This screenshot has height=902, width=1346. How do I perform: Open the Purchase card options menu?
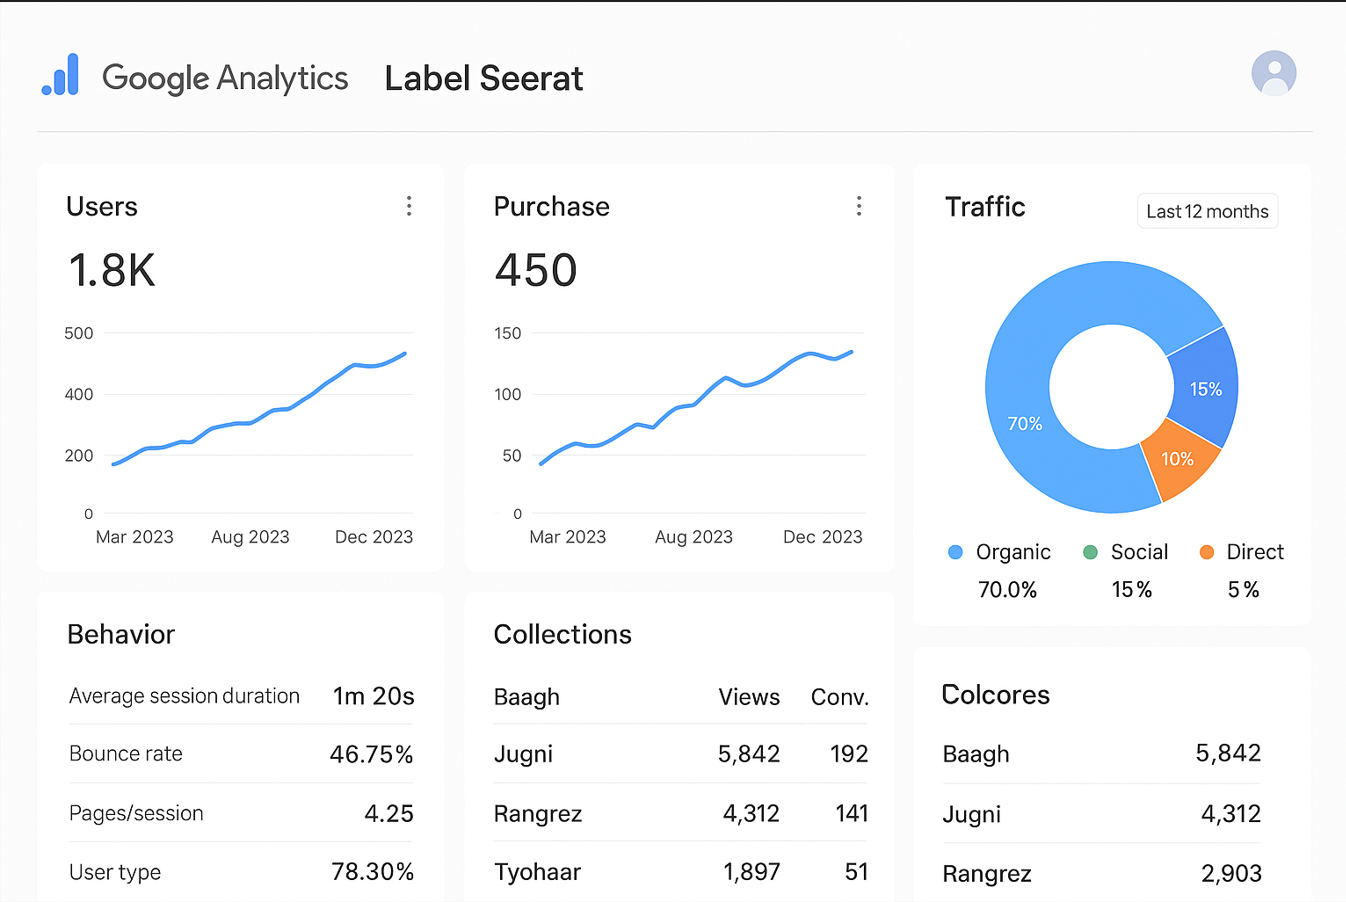[859, 206]
